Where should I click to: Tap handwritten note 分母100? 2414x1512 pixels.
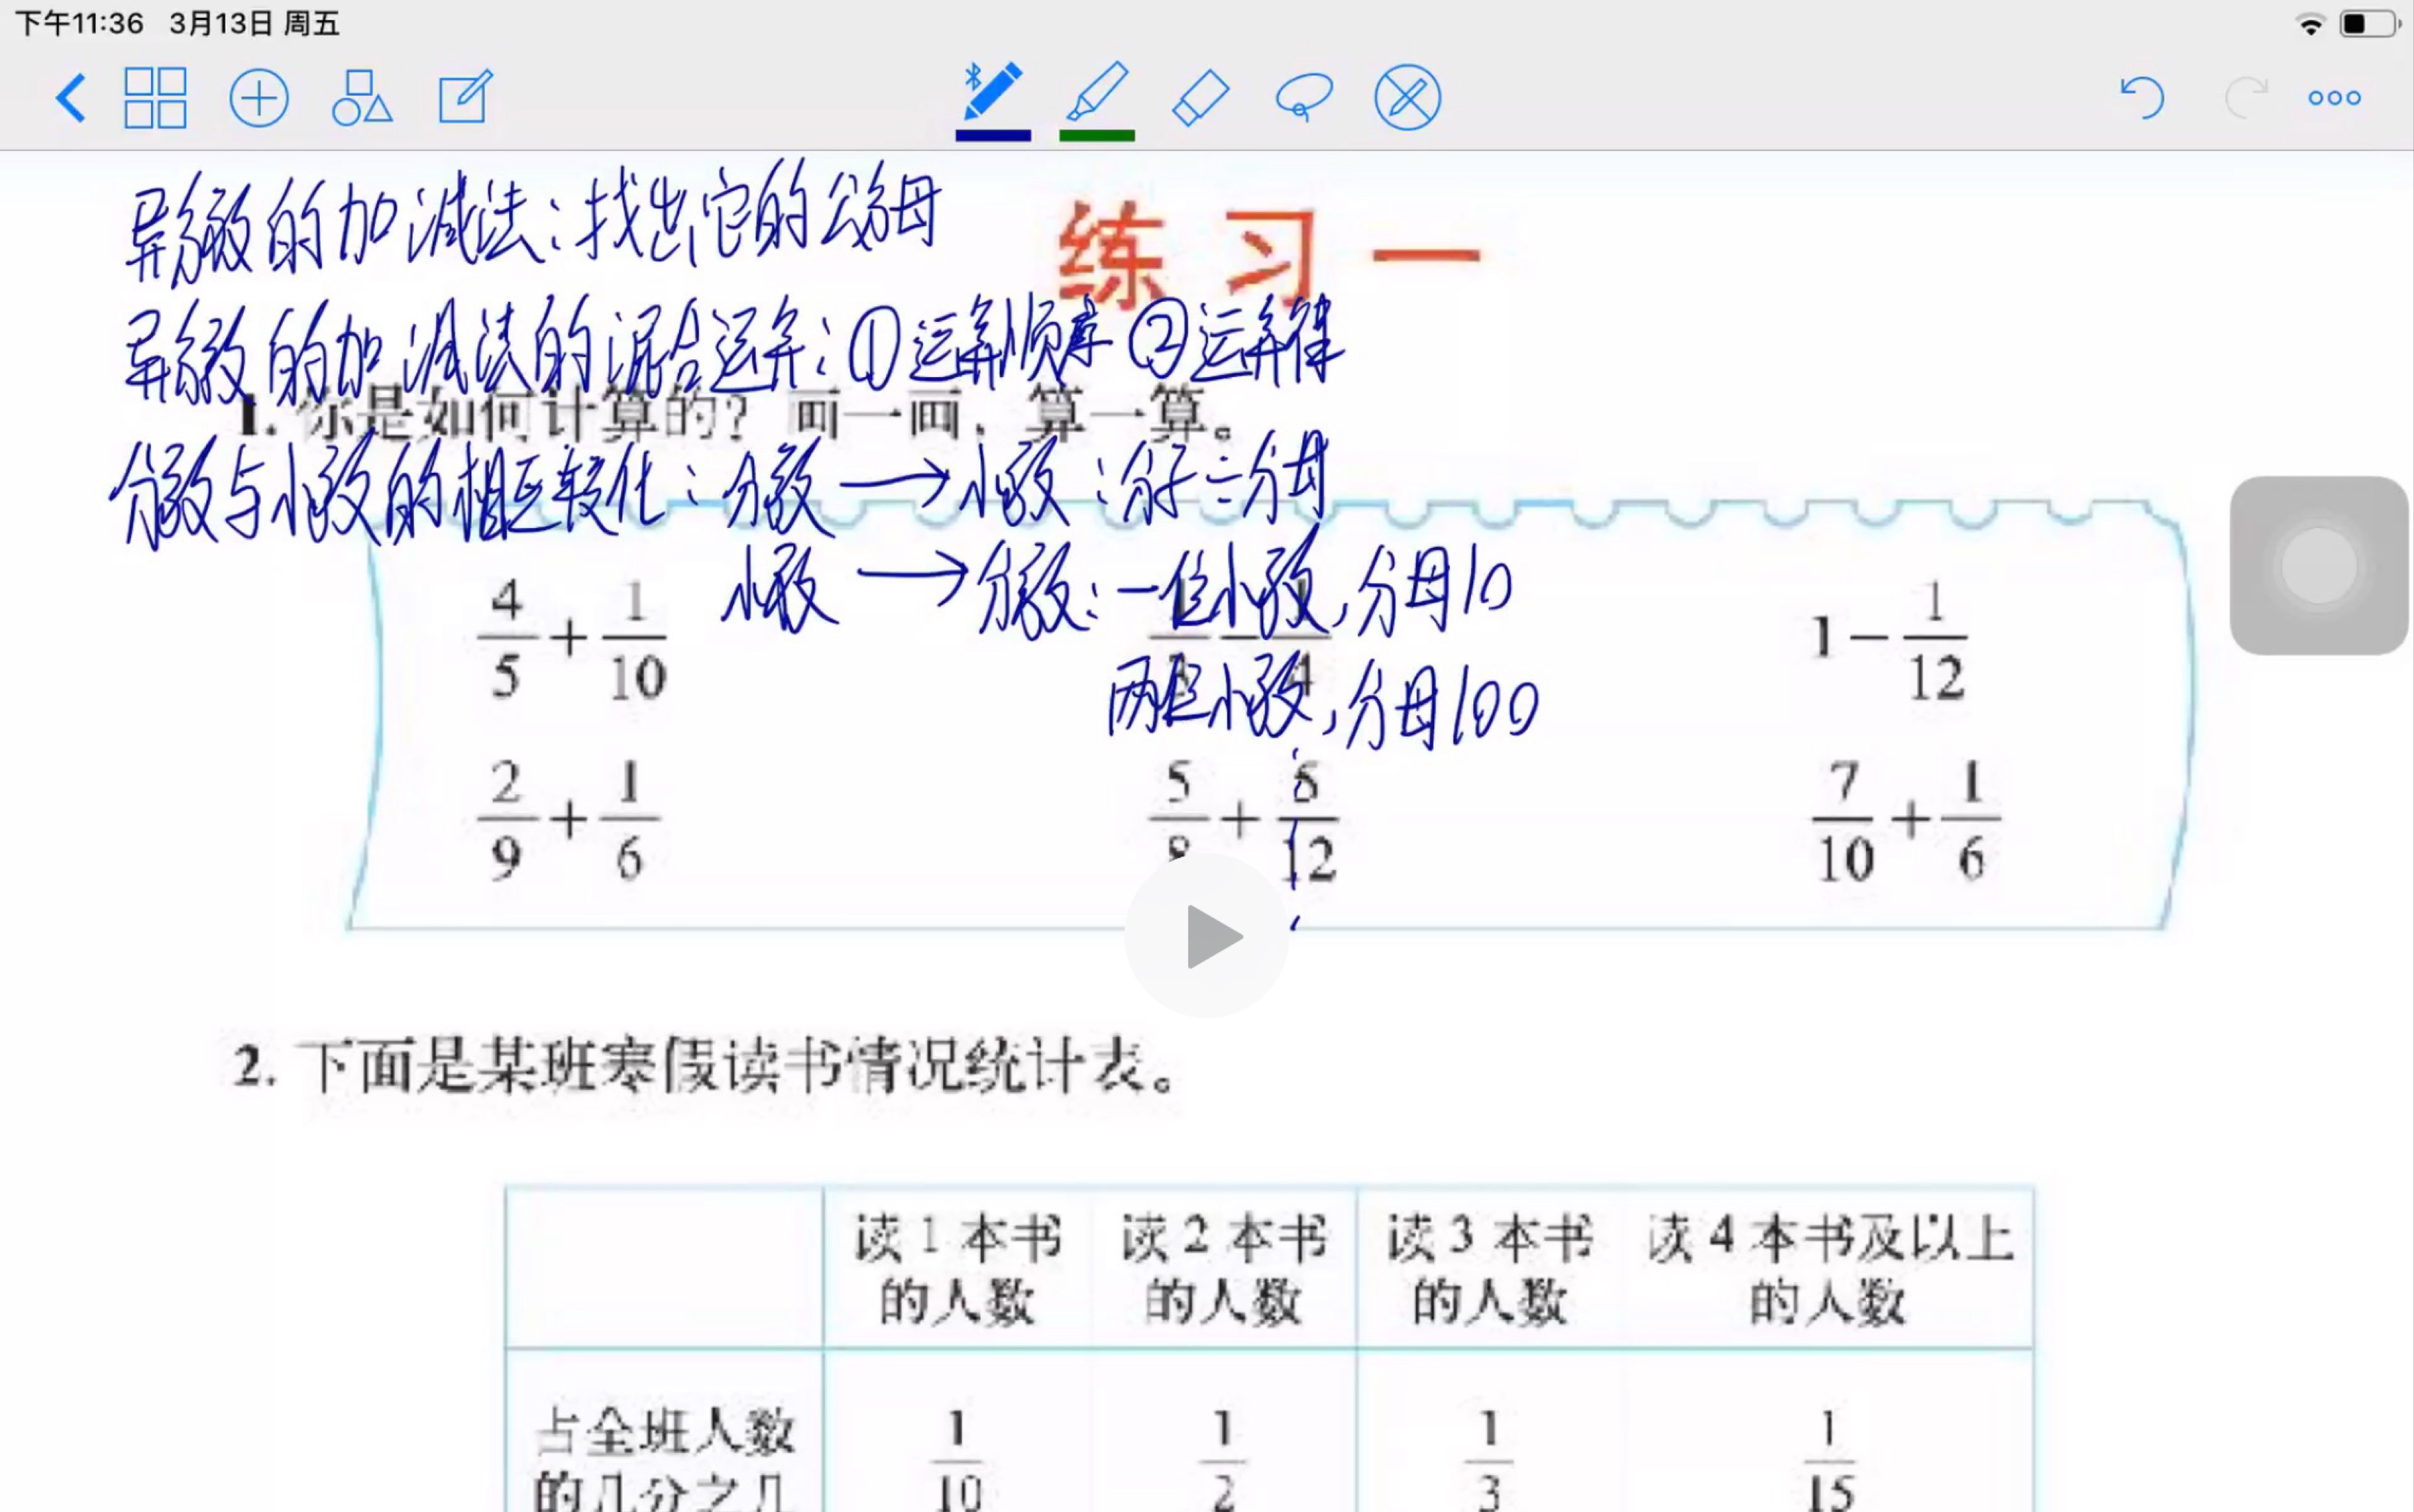pyautogui.click(x=1444, y=706)
